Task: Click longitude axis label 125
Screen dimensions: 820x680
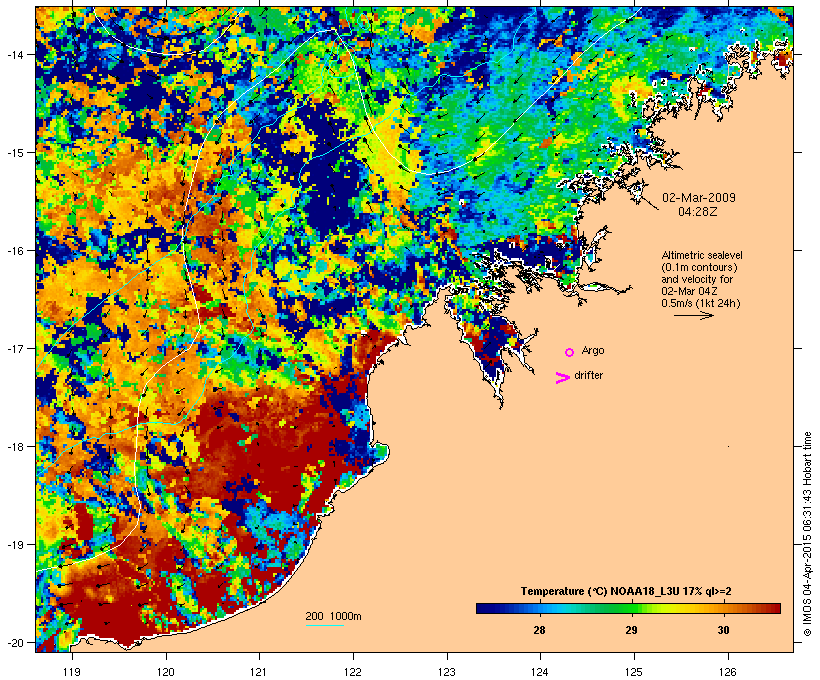Action: click(634, 672)
